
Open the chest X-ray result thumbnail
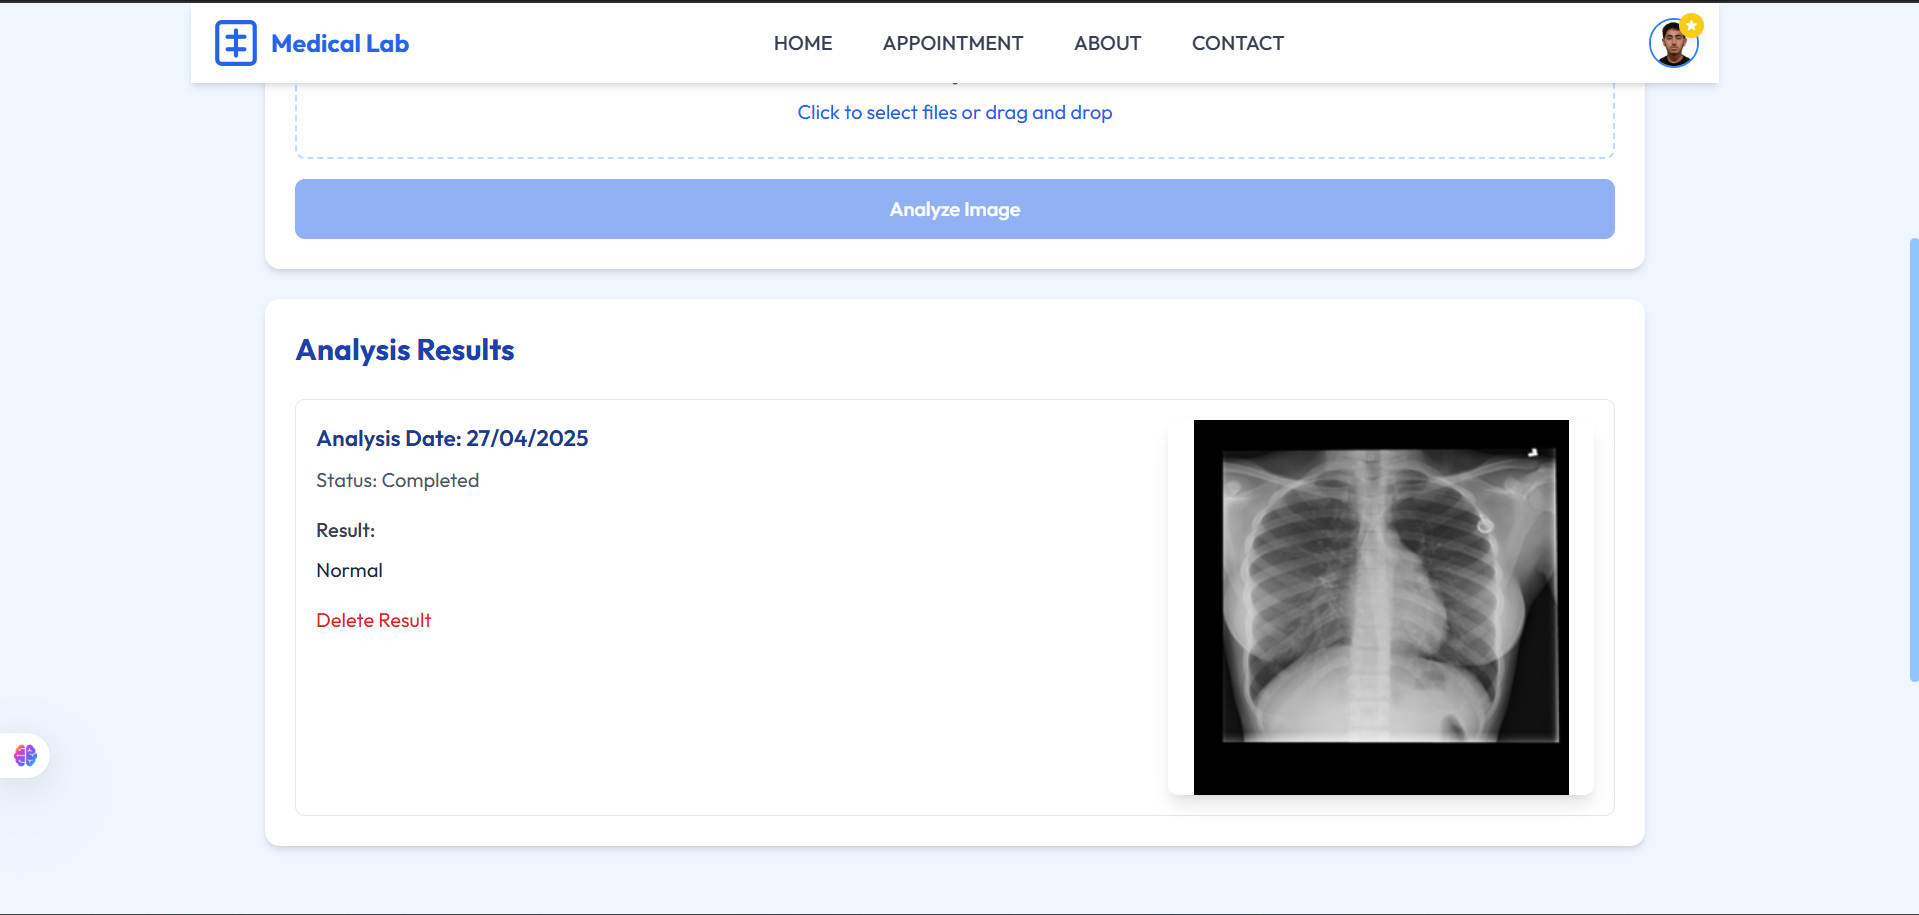(1381, 606)
